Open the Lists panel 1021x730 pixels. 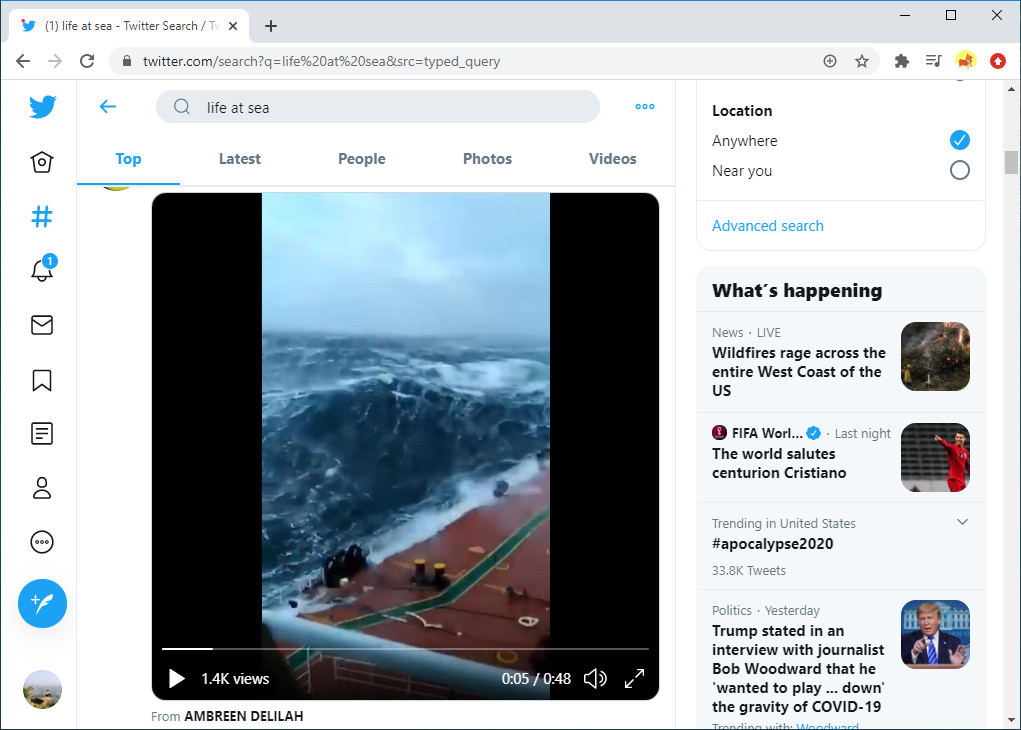[x=42, y=433]
